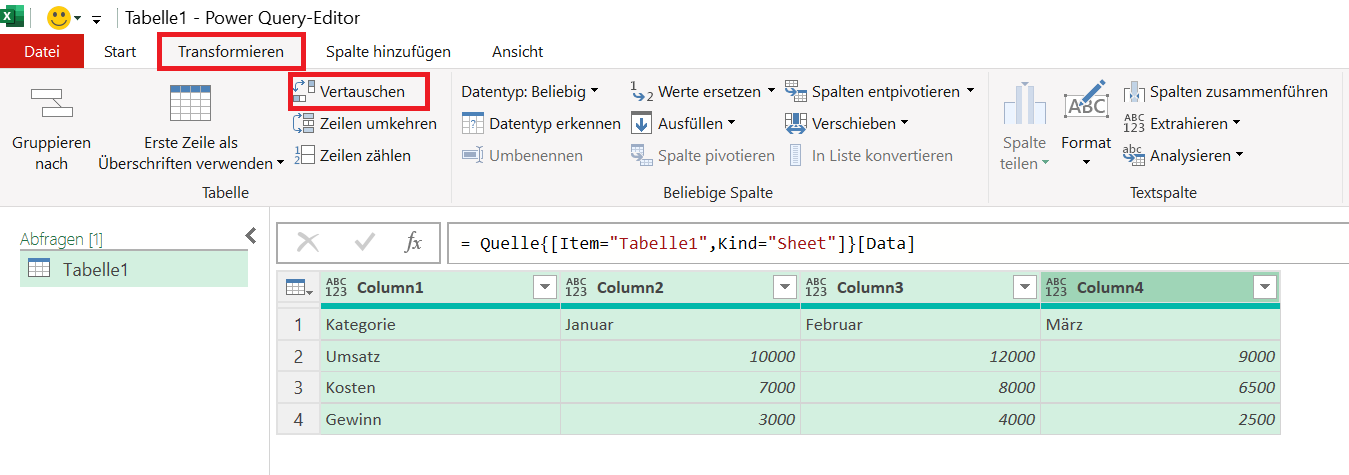The width and height of the screenshot is (1349, 475).
Task: Open the Column3 filter dropdown
Action: click(x=1025, y=288)
